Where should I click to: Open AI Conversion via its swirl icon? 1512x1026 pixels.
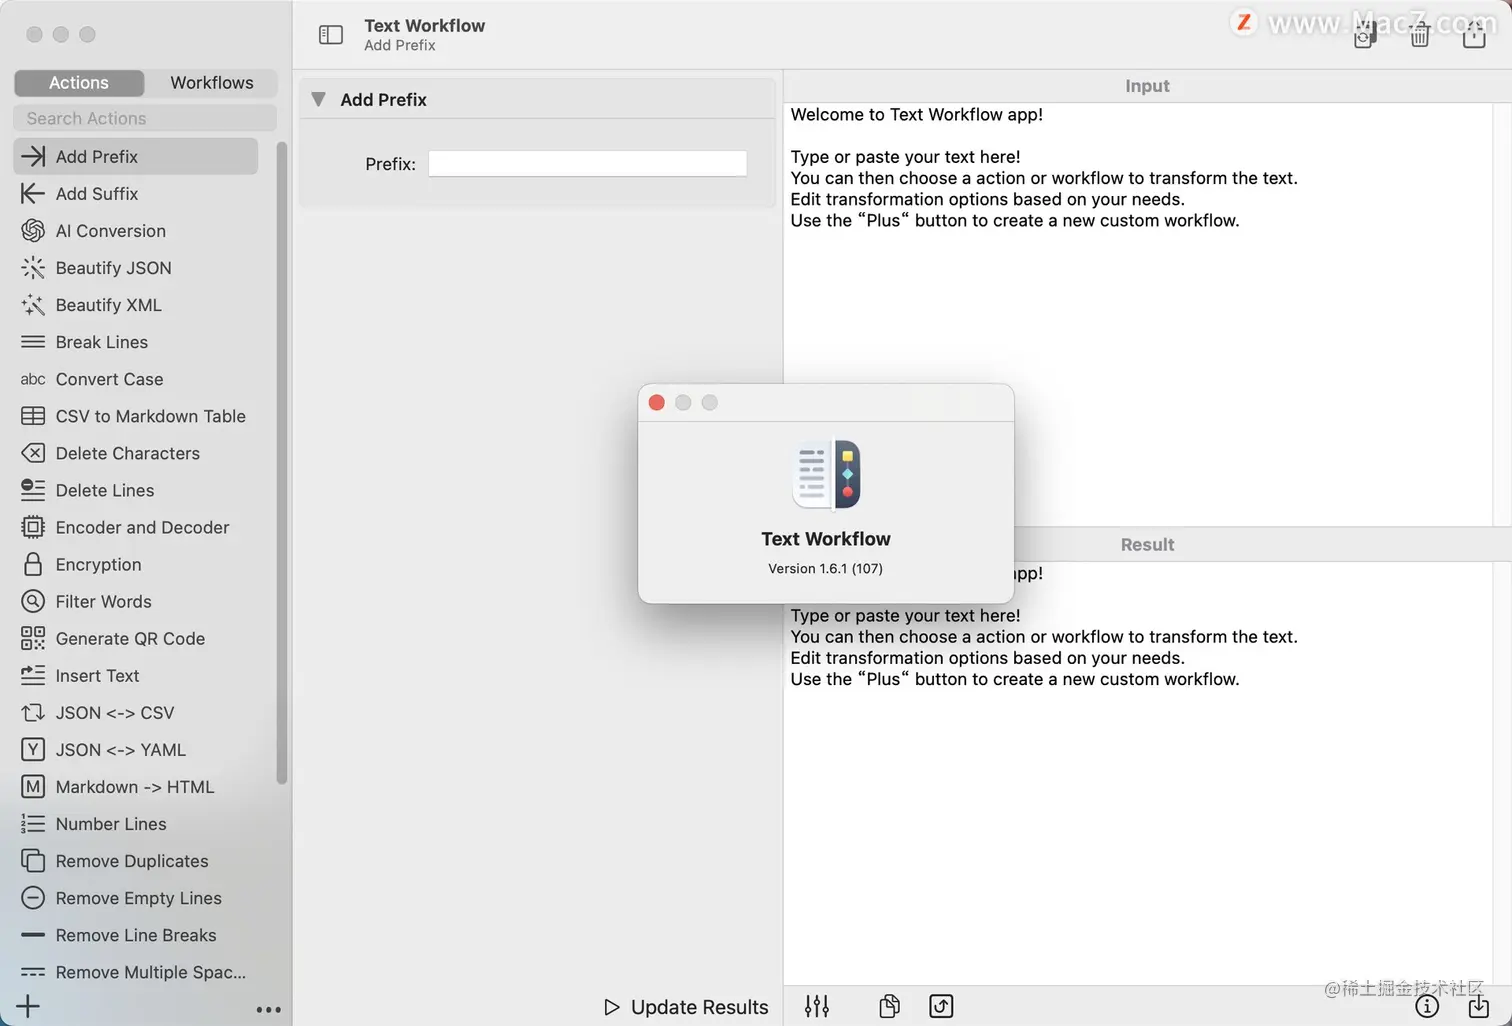point(33,230)
